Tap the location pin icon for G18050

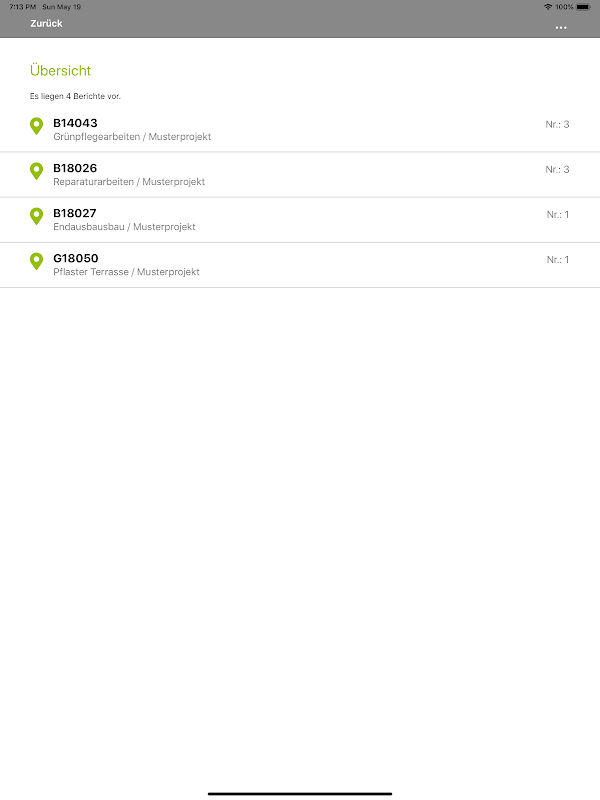click(x=37, y=261)
